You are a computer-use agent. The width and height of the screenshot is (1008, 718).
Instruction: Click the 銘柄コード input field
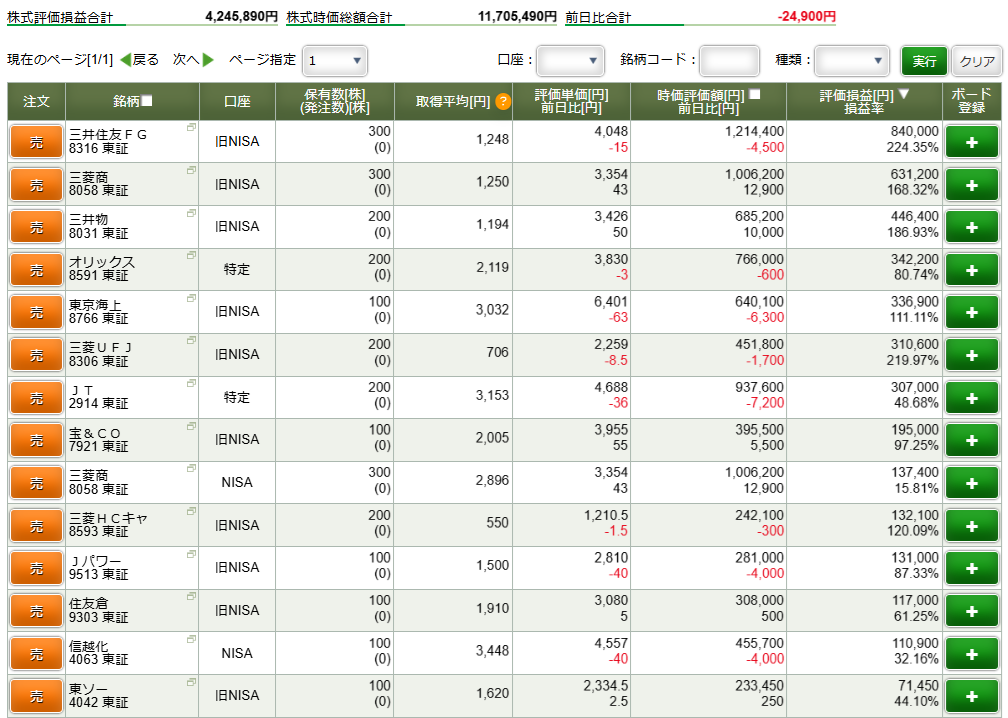[x=729, y=61]
